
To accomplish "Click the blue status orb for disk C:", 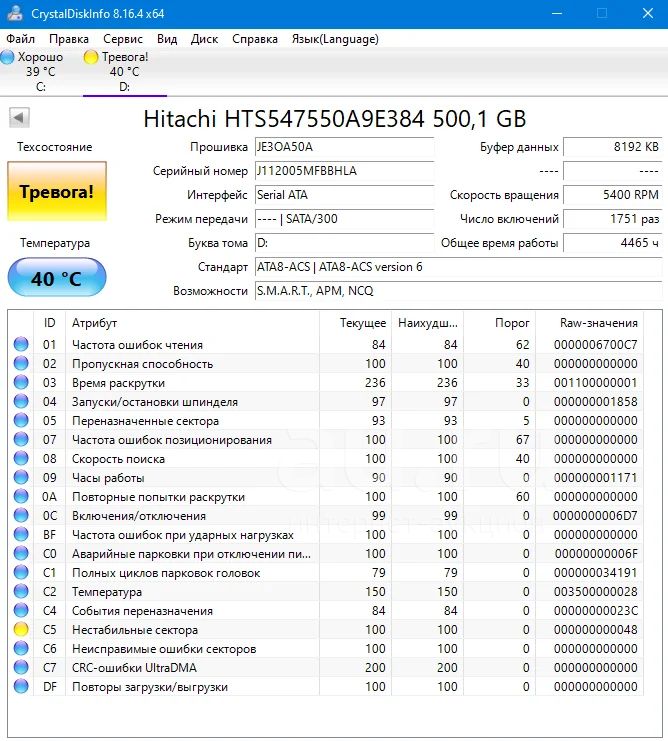I will tap(7, 57).
